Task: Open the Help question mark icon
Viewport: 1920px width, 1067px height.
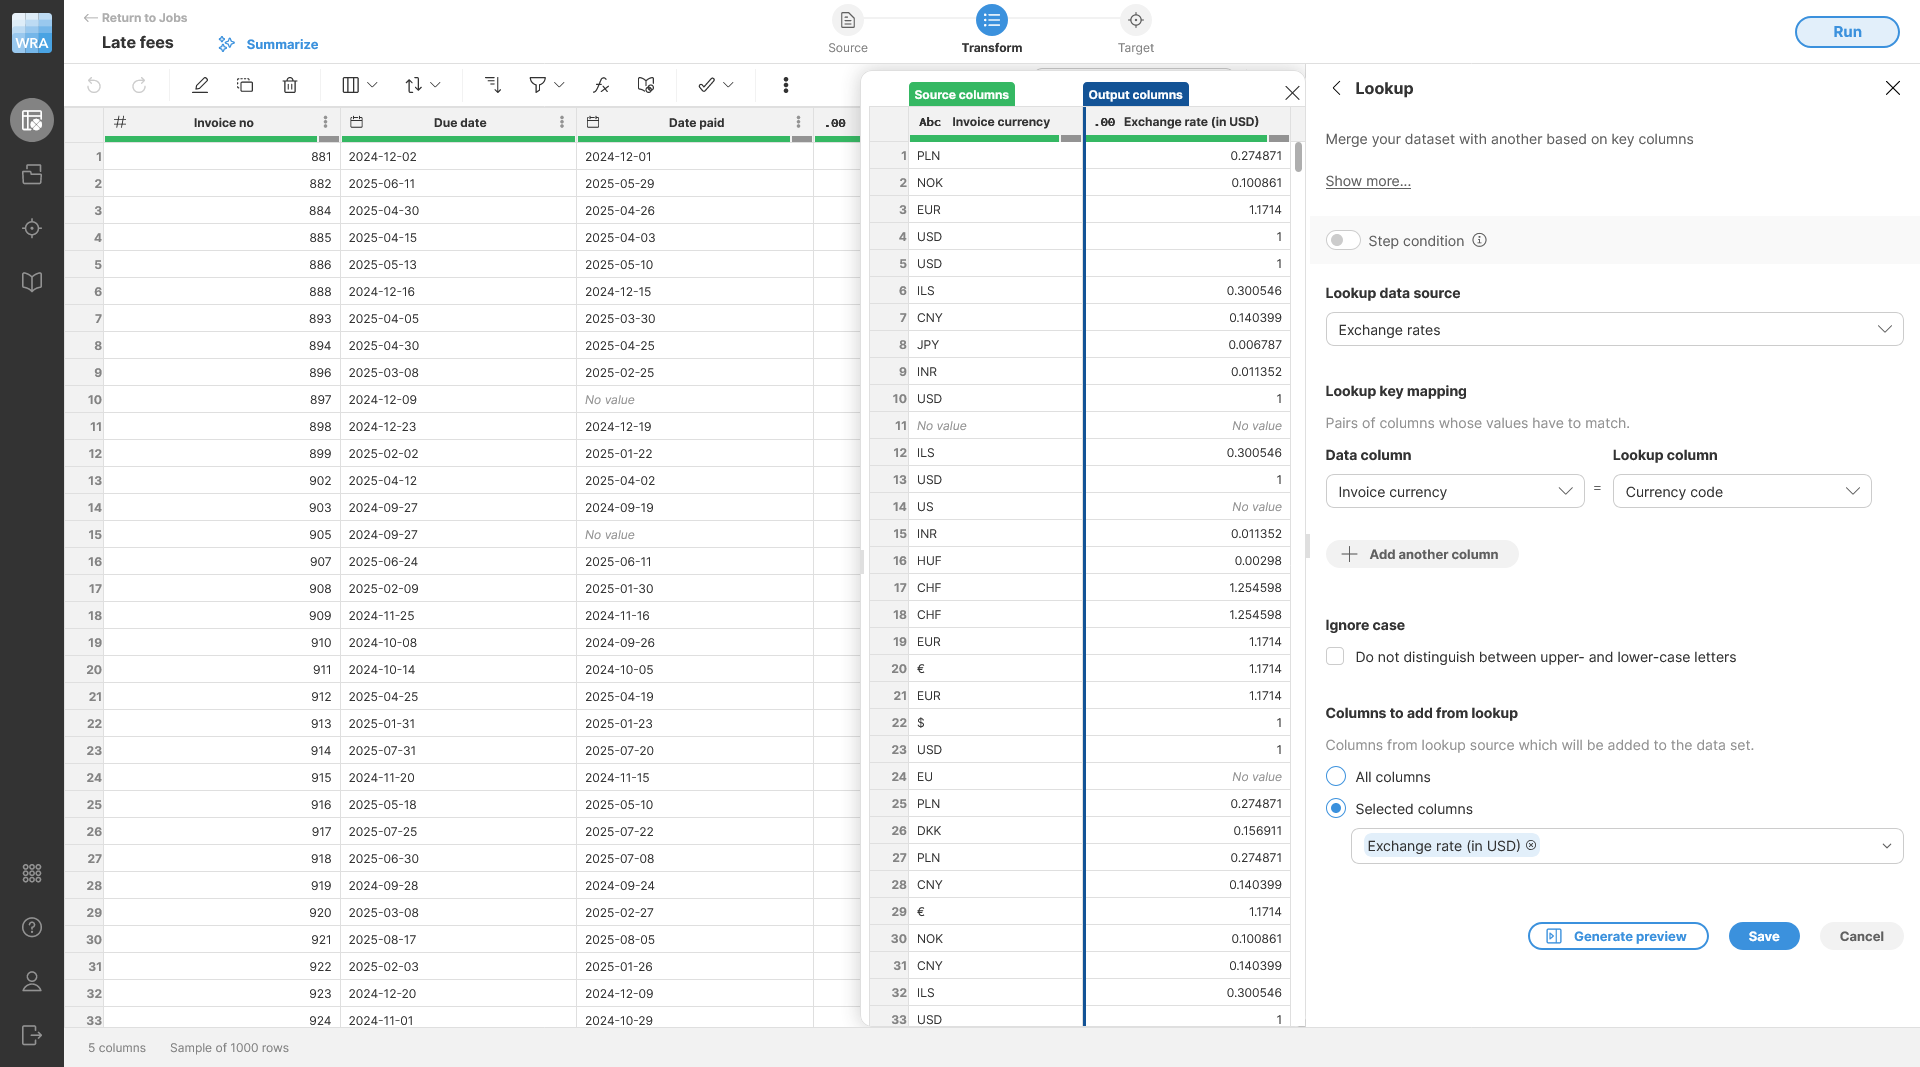Action: tap(32, 927)
